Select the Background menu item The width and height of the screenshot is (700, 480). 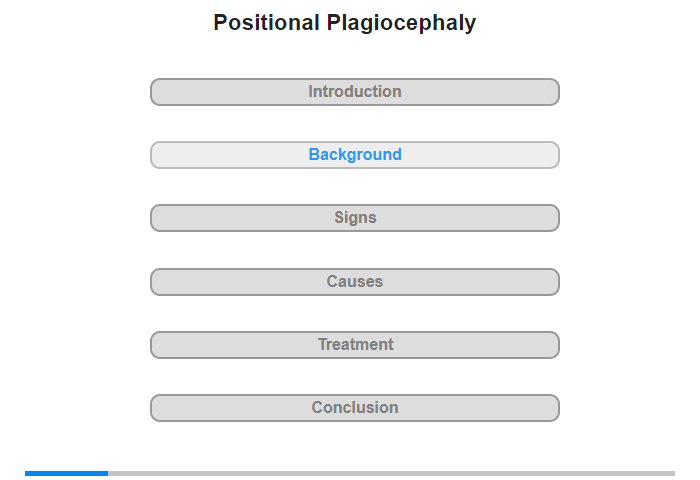(x=355, y=155)
